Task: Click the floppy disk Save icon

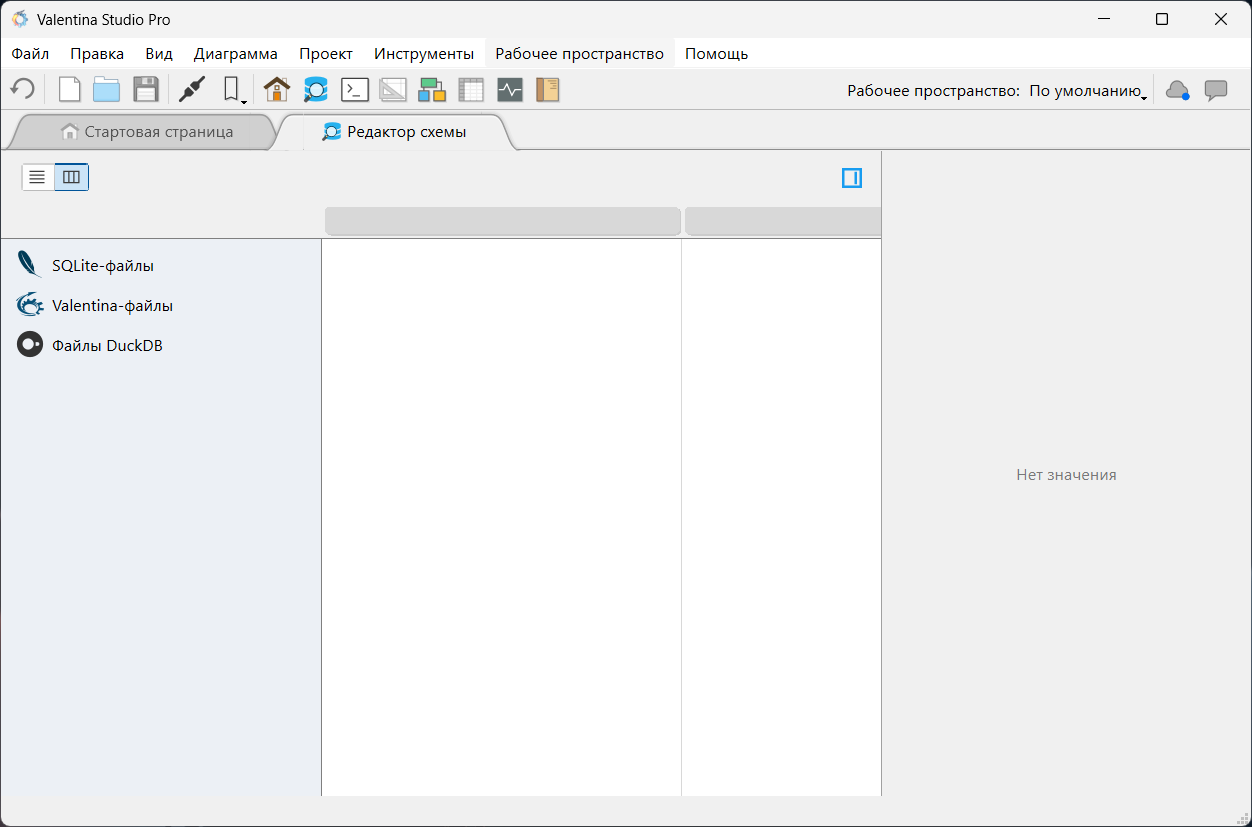Action: click(x=146, y=90)
